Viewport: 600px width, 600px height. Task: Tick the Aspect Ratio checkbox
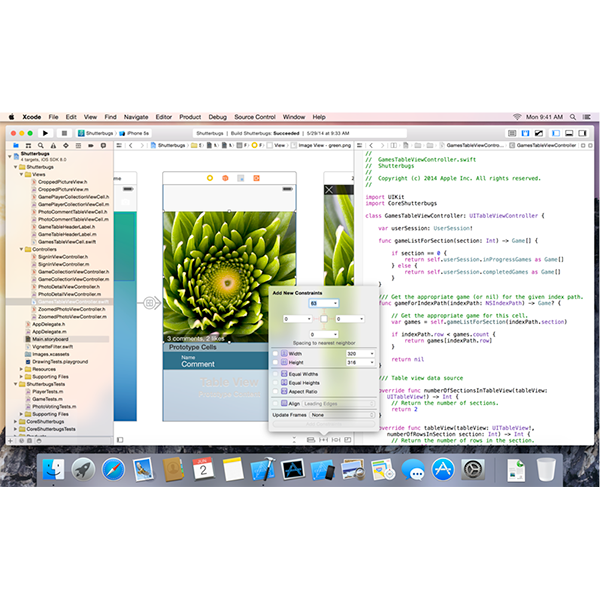tap(276, 391)
